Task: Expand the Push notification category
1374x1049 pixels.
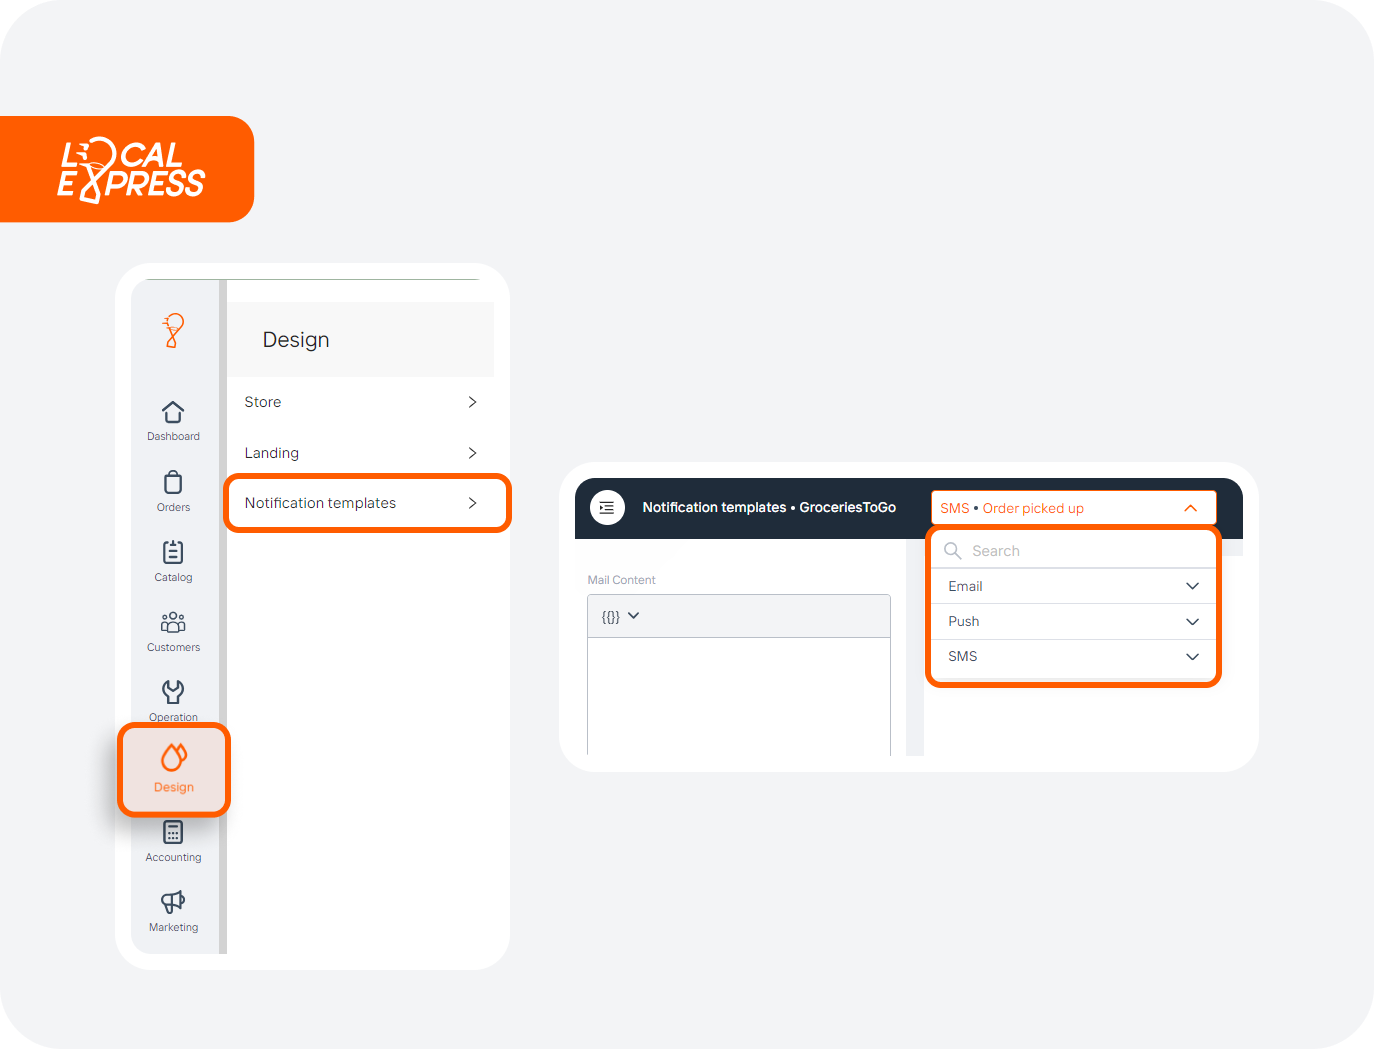Action: [x=1073, y=621]
